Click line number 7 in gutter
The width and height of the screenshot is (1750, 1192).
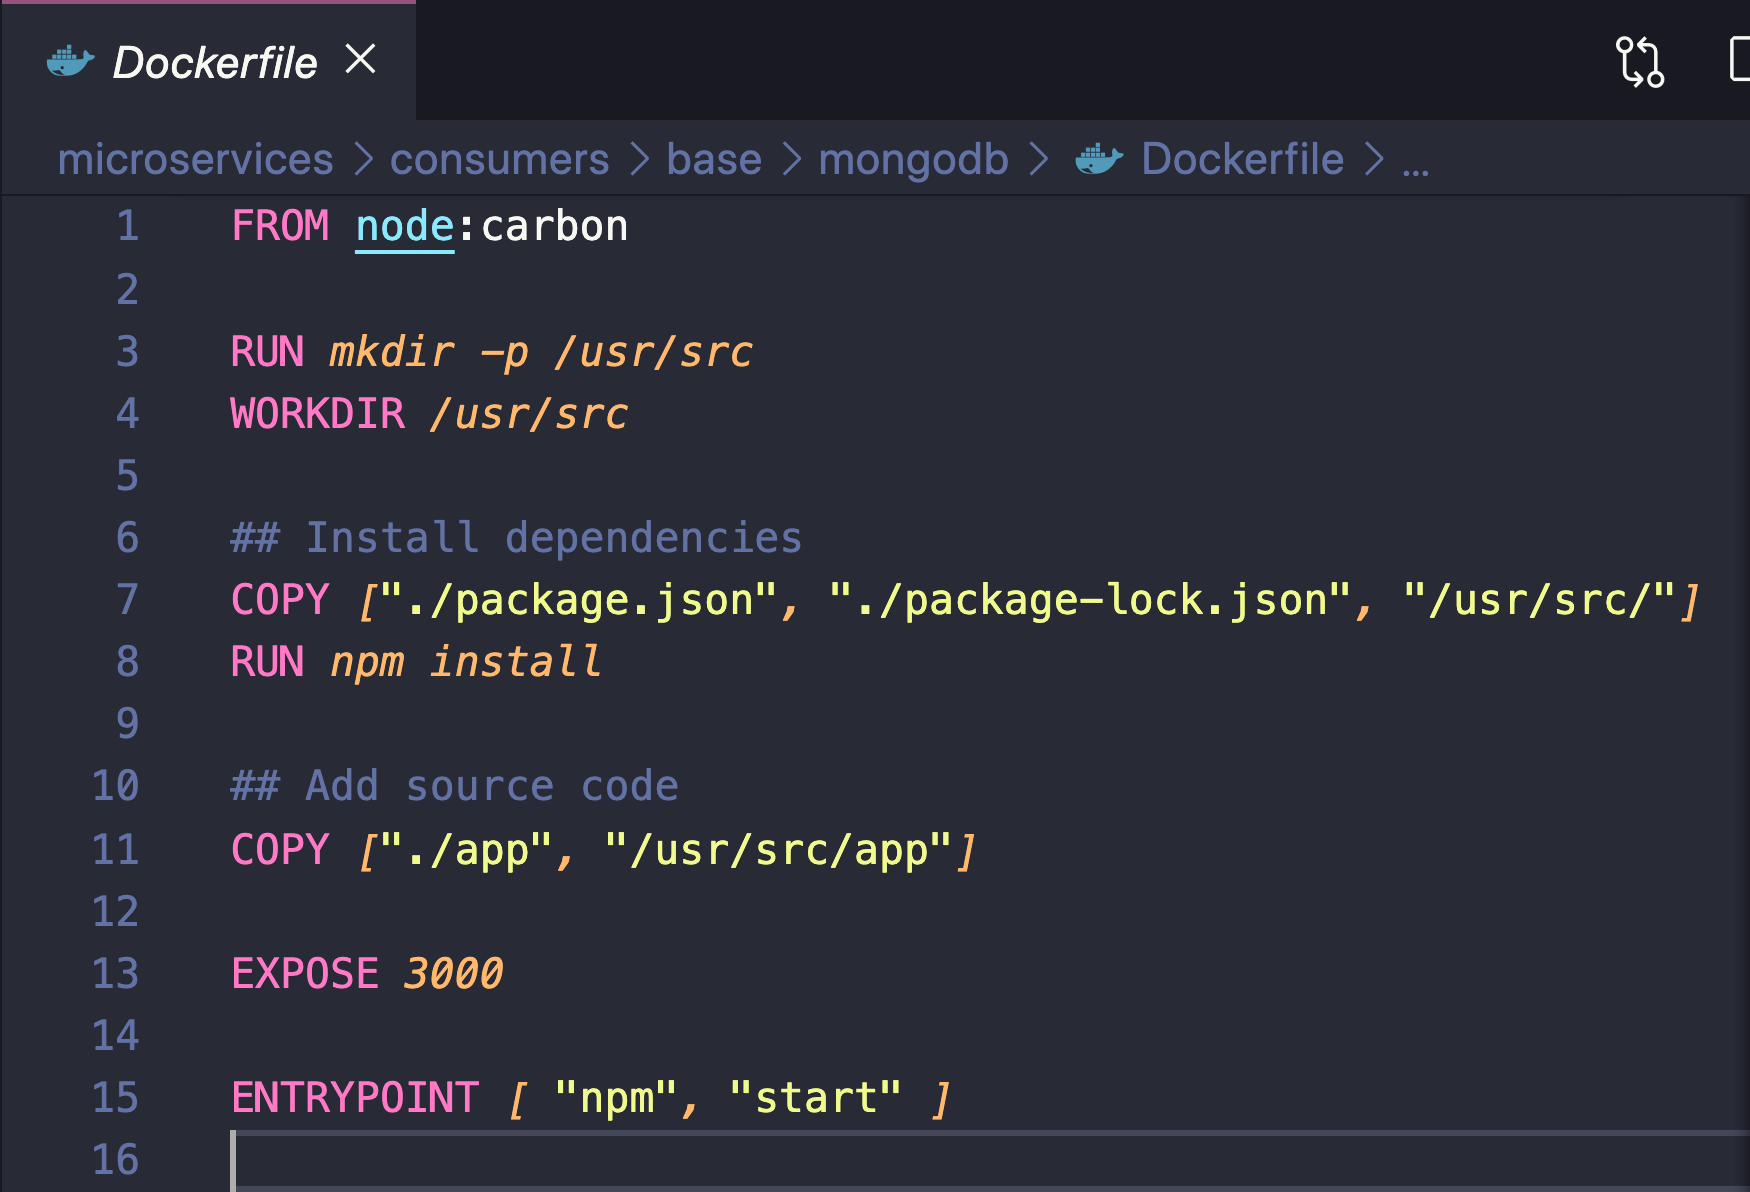click(x=127, y=600)
